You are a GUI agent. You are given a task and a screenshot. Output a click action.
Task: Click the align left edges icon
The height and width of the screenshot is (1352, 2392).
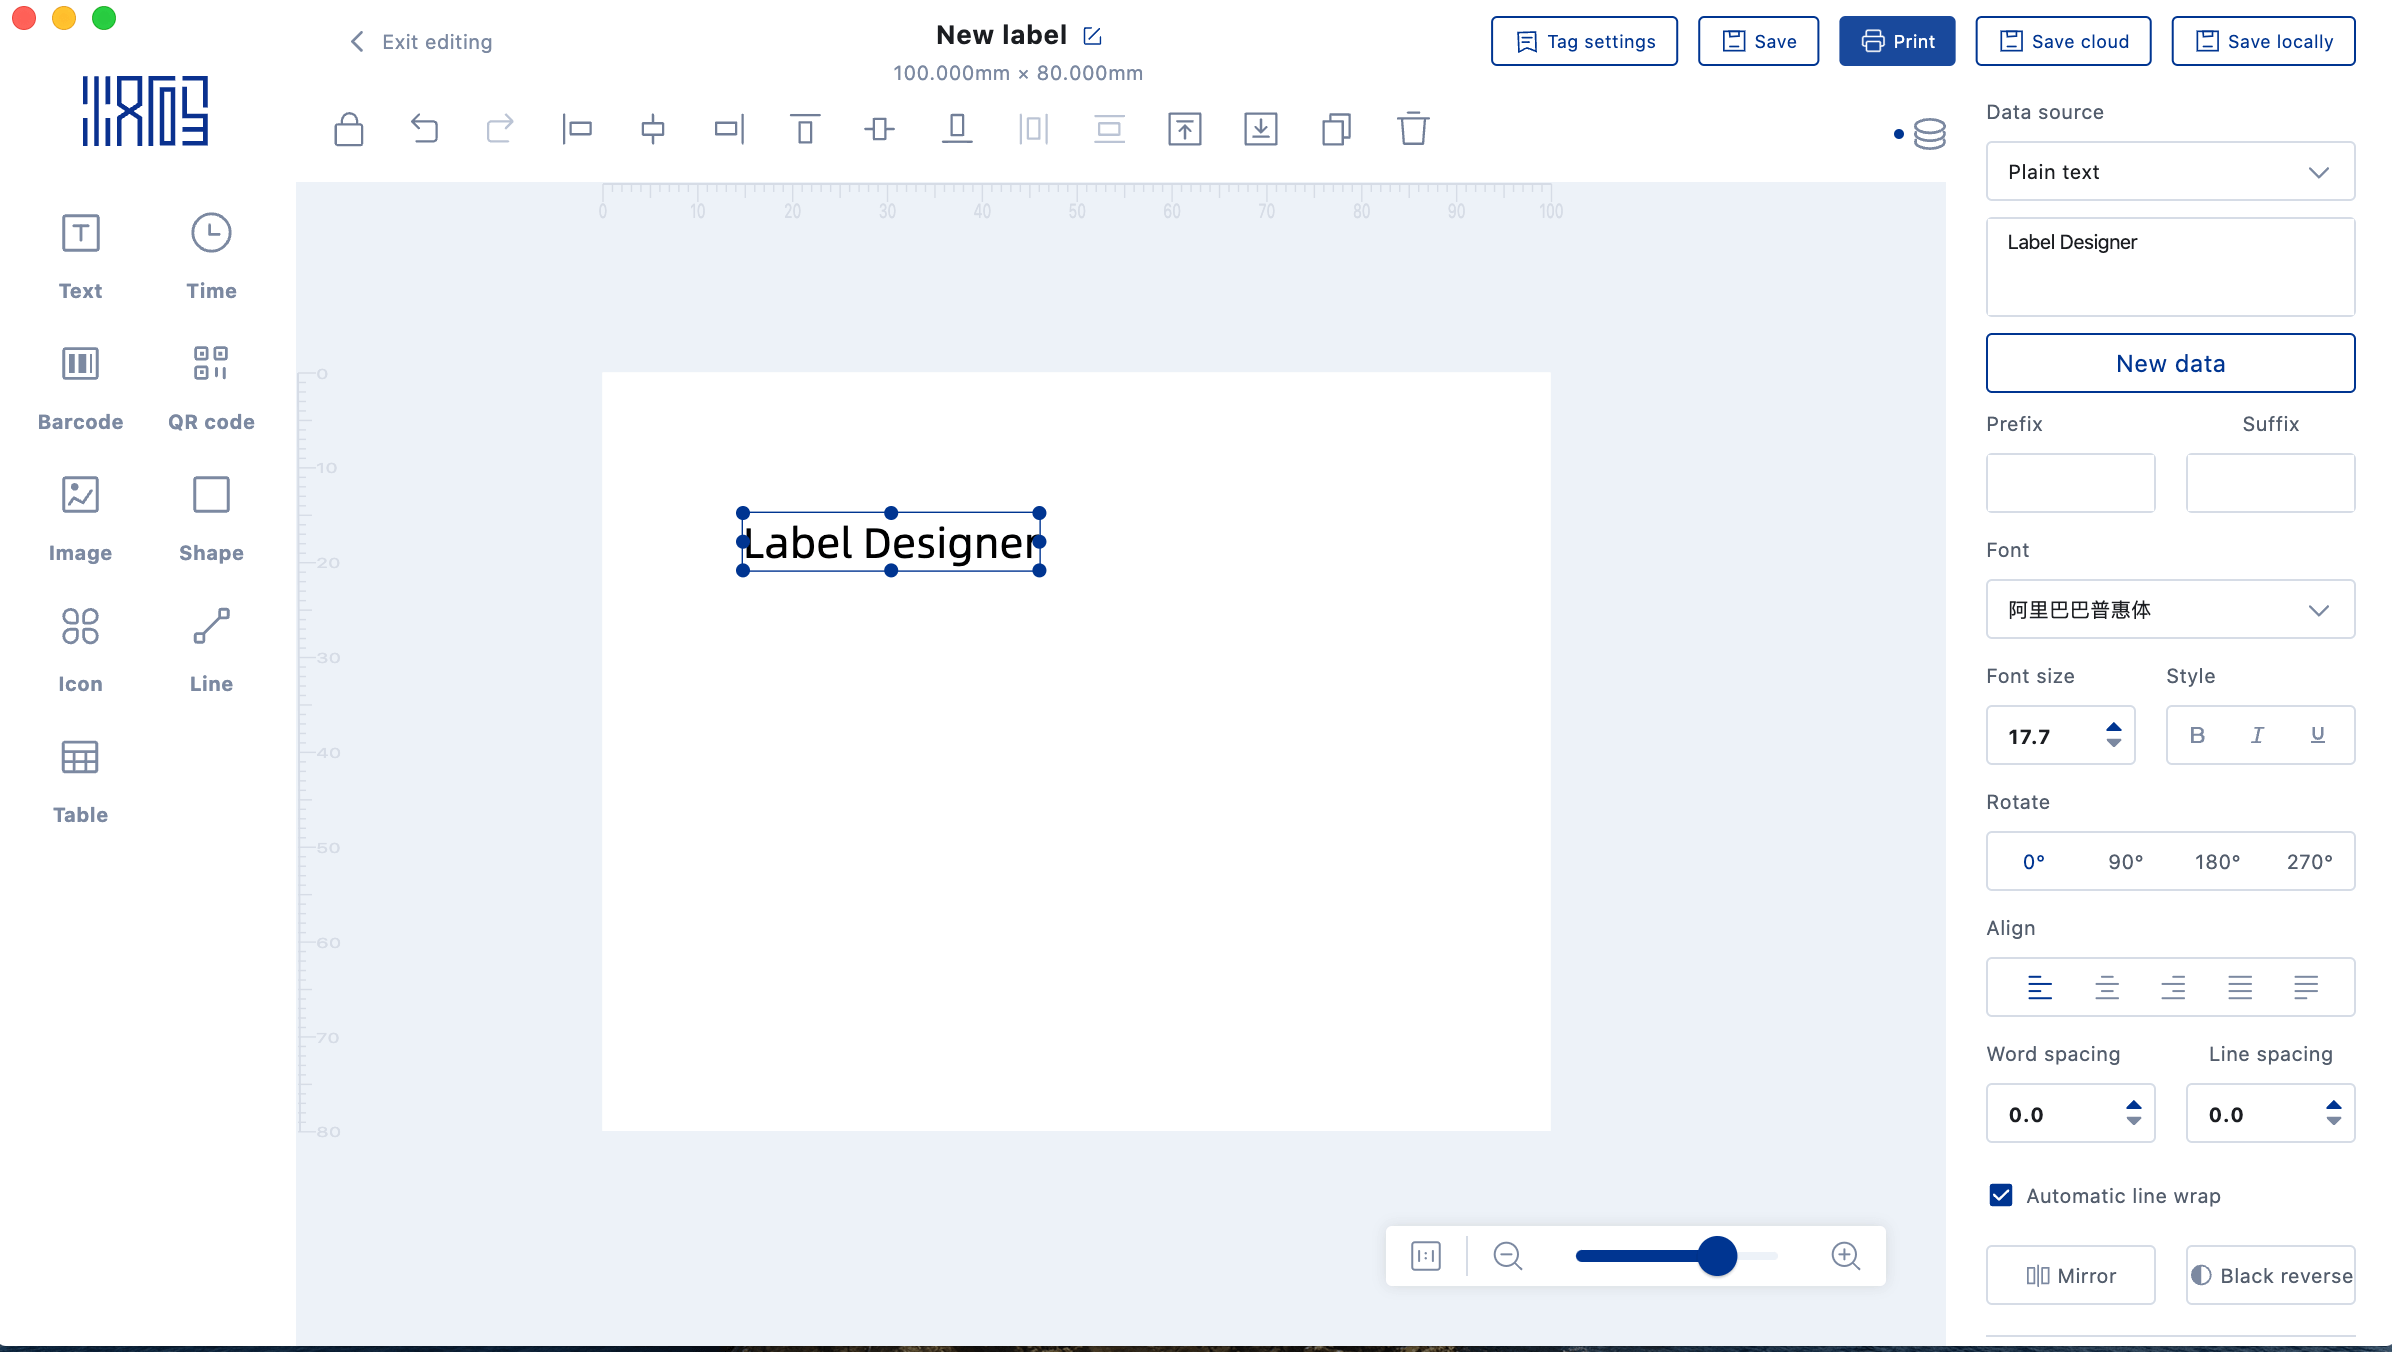point(577,129)
